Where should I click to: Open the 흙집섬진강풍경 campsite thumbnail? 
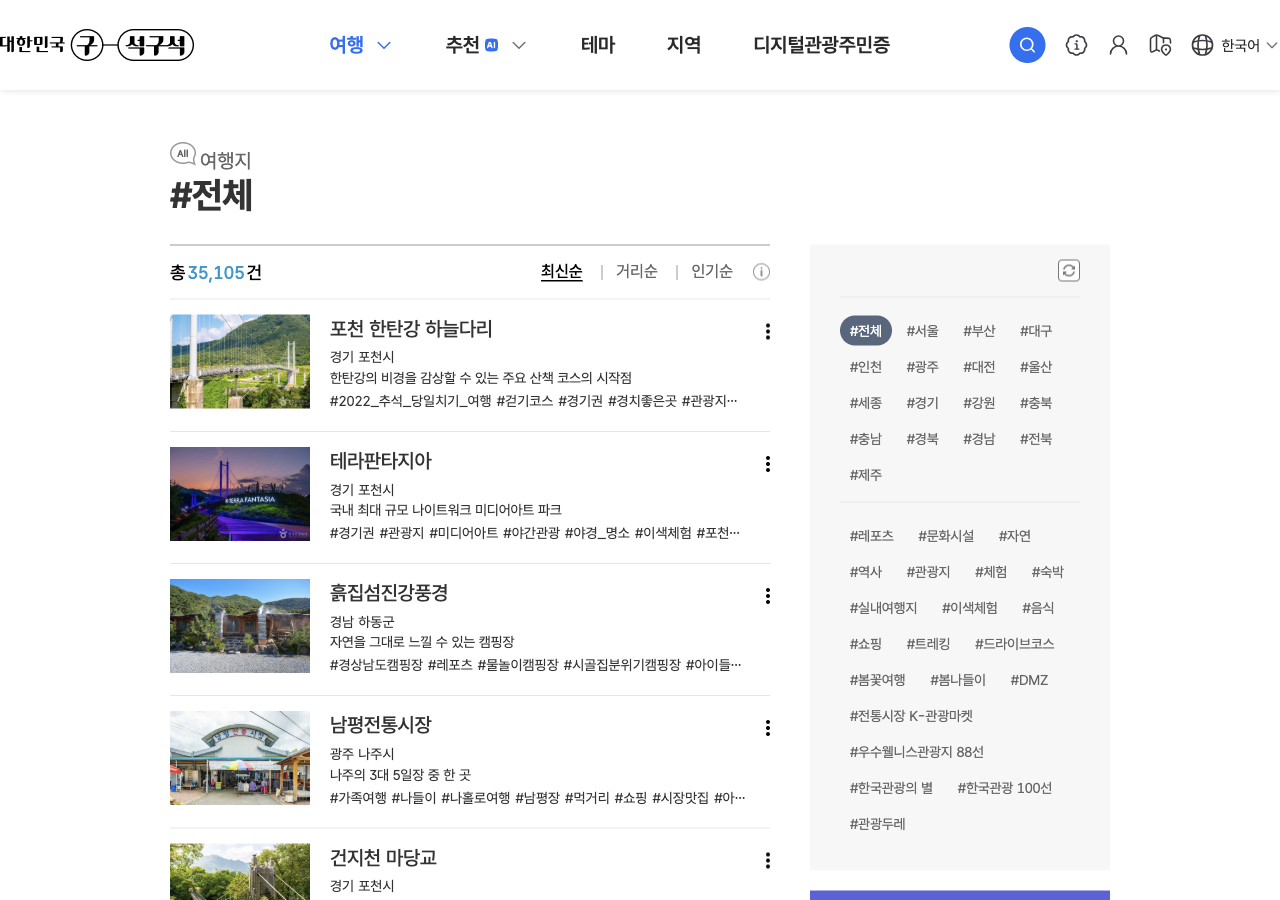(x=240, y=626)
